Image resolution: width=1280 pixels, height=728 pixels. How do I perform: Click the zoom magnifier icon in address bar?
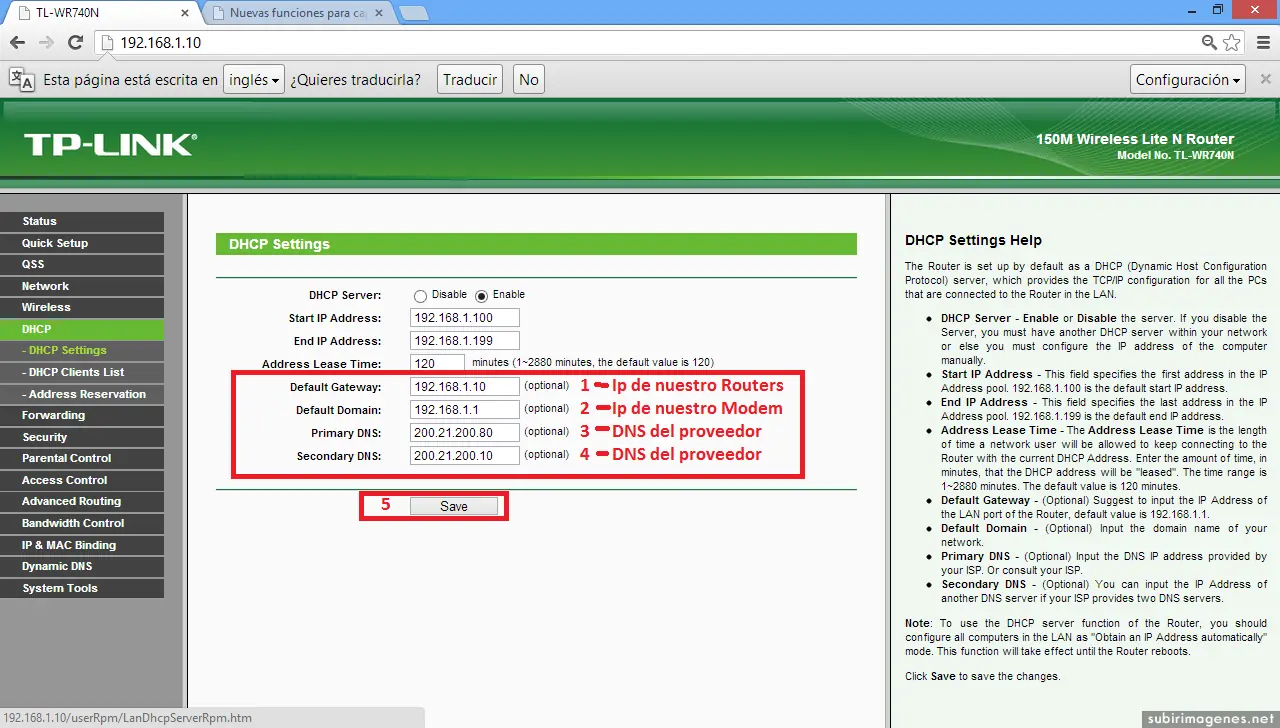pyautogui.click(x=1209, y=43)
